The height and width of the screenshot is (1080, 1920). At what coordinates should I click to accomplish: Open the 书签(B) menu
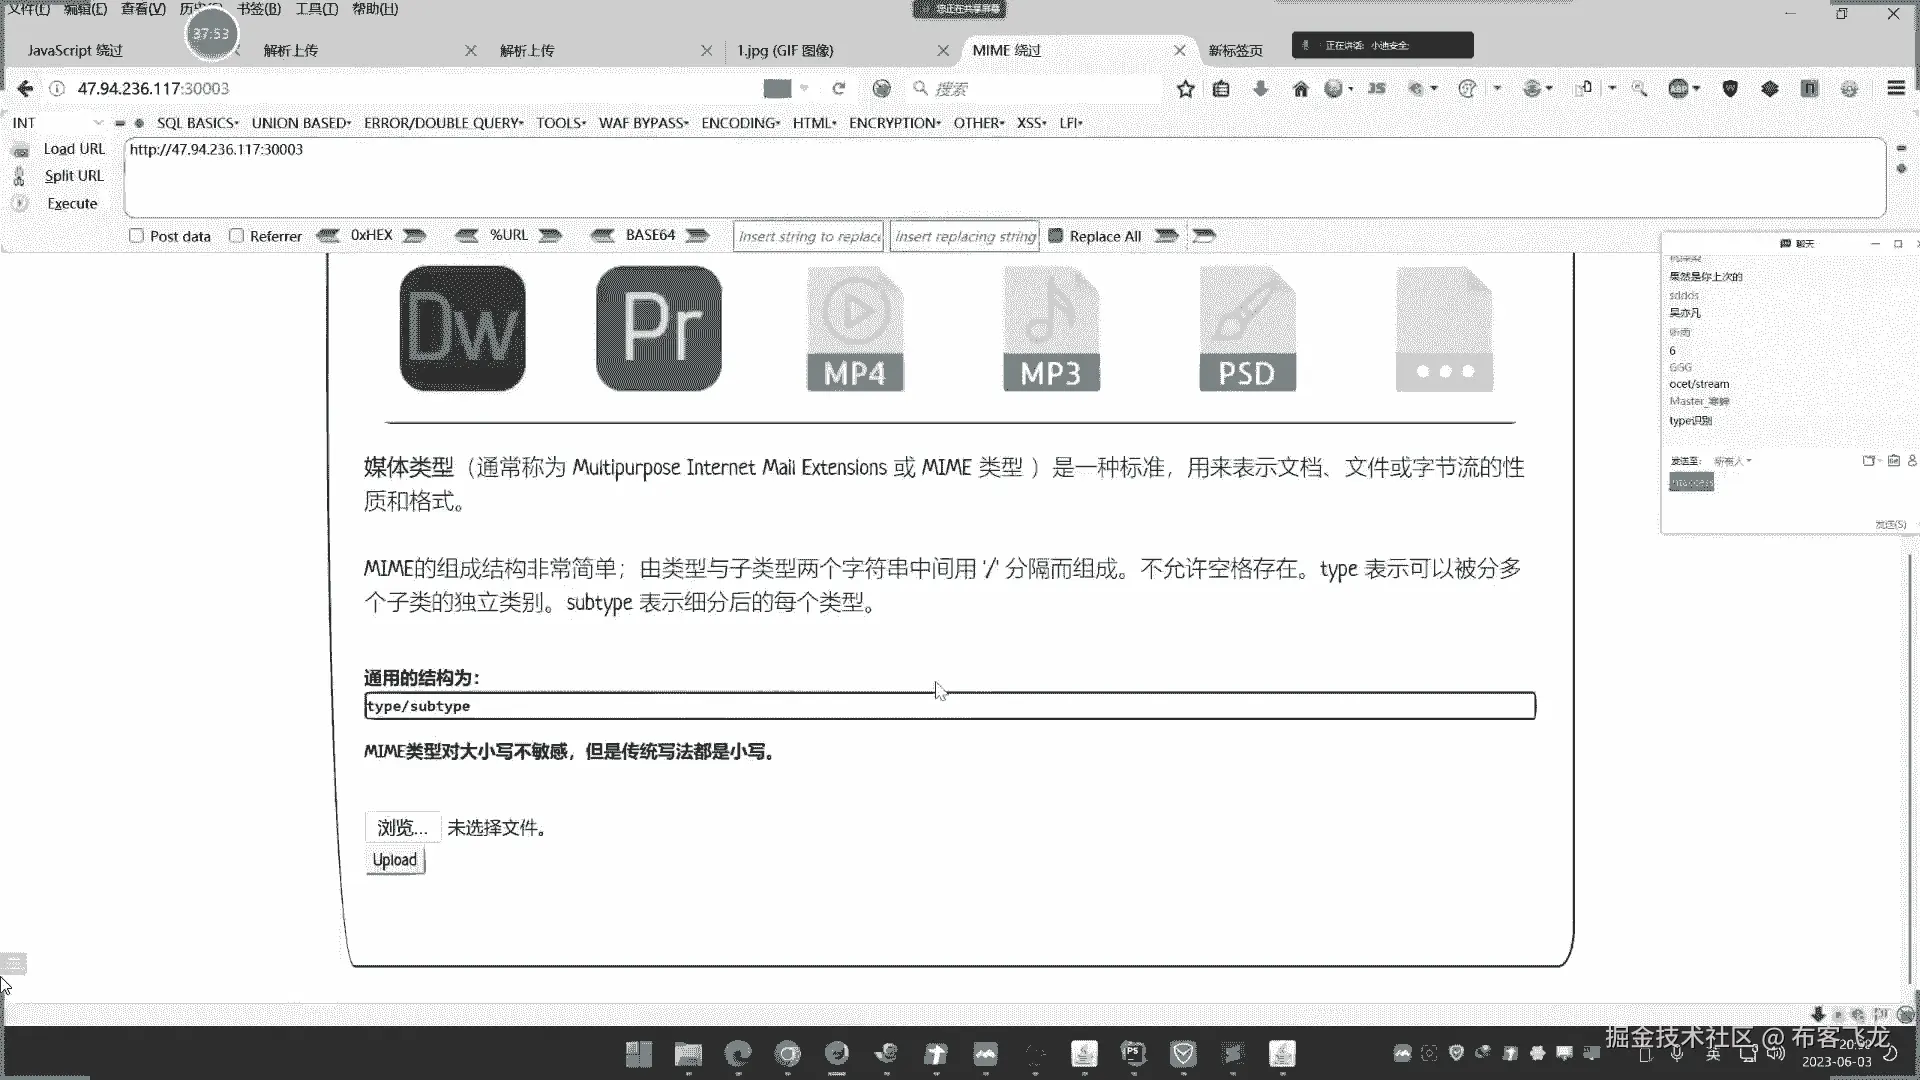pos(259,9)
